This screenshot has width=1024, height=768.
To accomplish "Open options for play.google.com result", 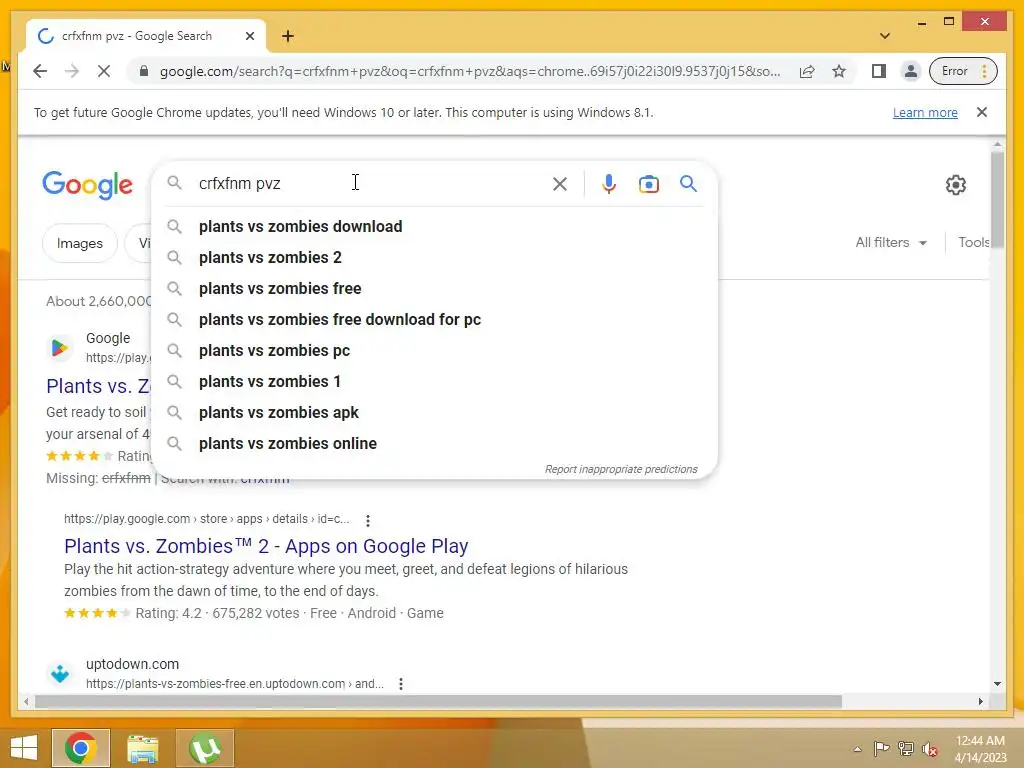I will click(x=368, y=520).
